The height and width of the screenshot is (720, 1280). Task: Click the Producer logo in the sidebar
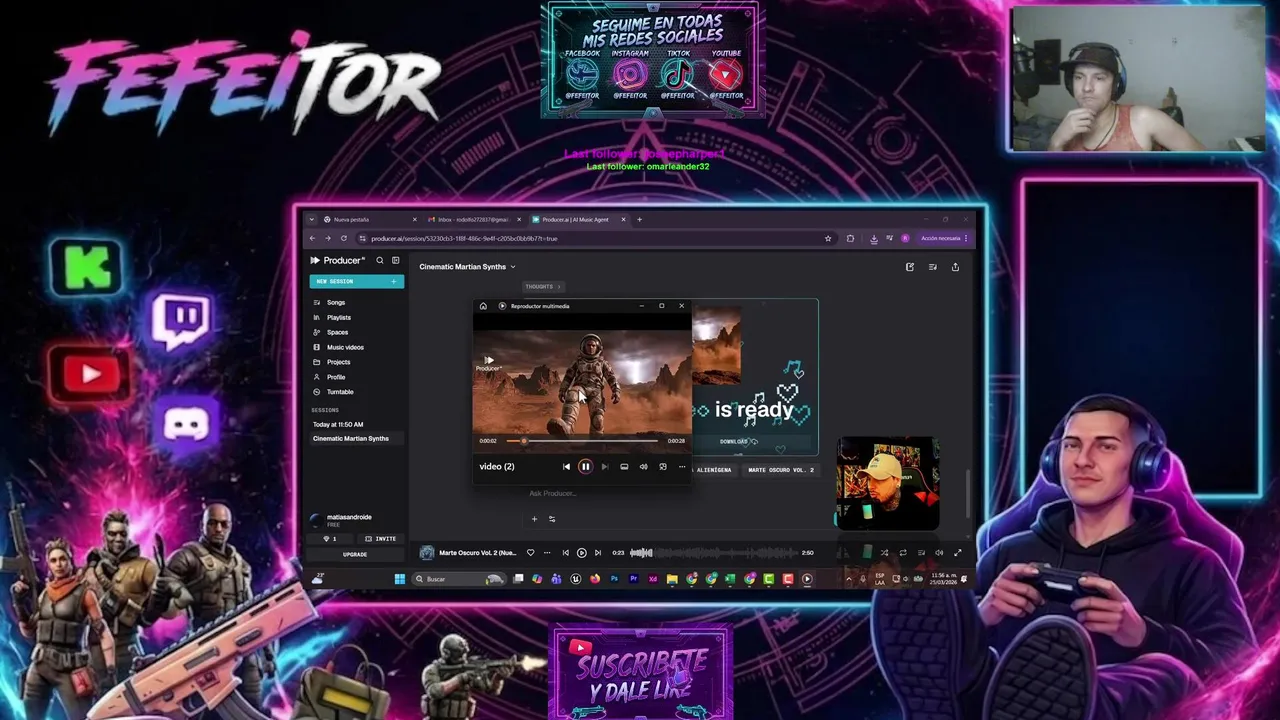[337, 260]
